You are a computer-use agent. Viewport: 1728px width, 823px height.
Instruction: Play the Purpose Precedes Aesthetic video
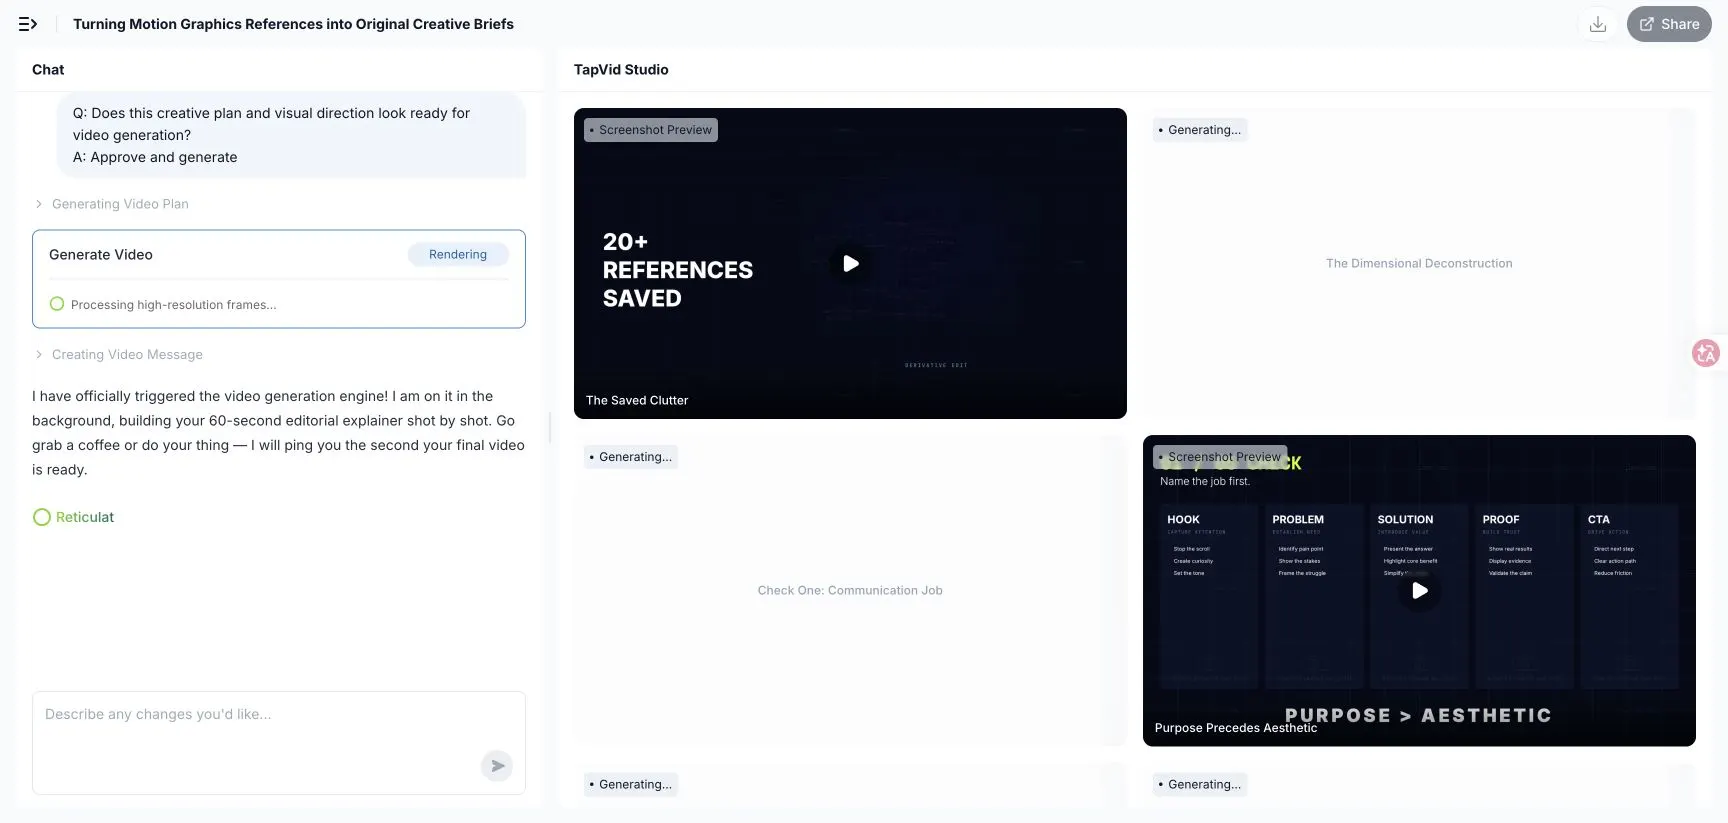[x=1419, y=590]
